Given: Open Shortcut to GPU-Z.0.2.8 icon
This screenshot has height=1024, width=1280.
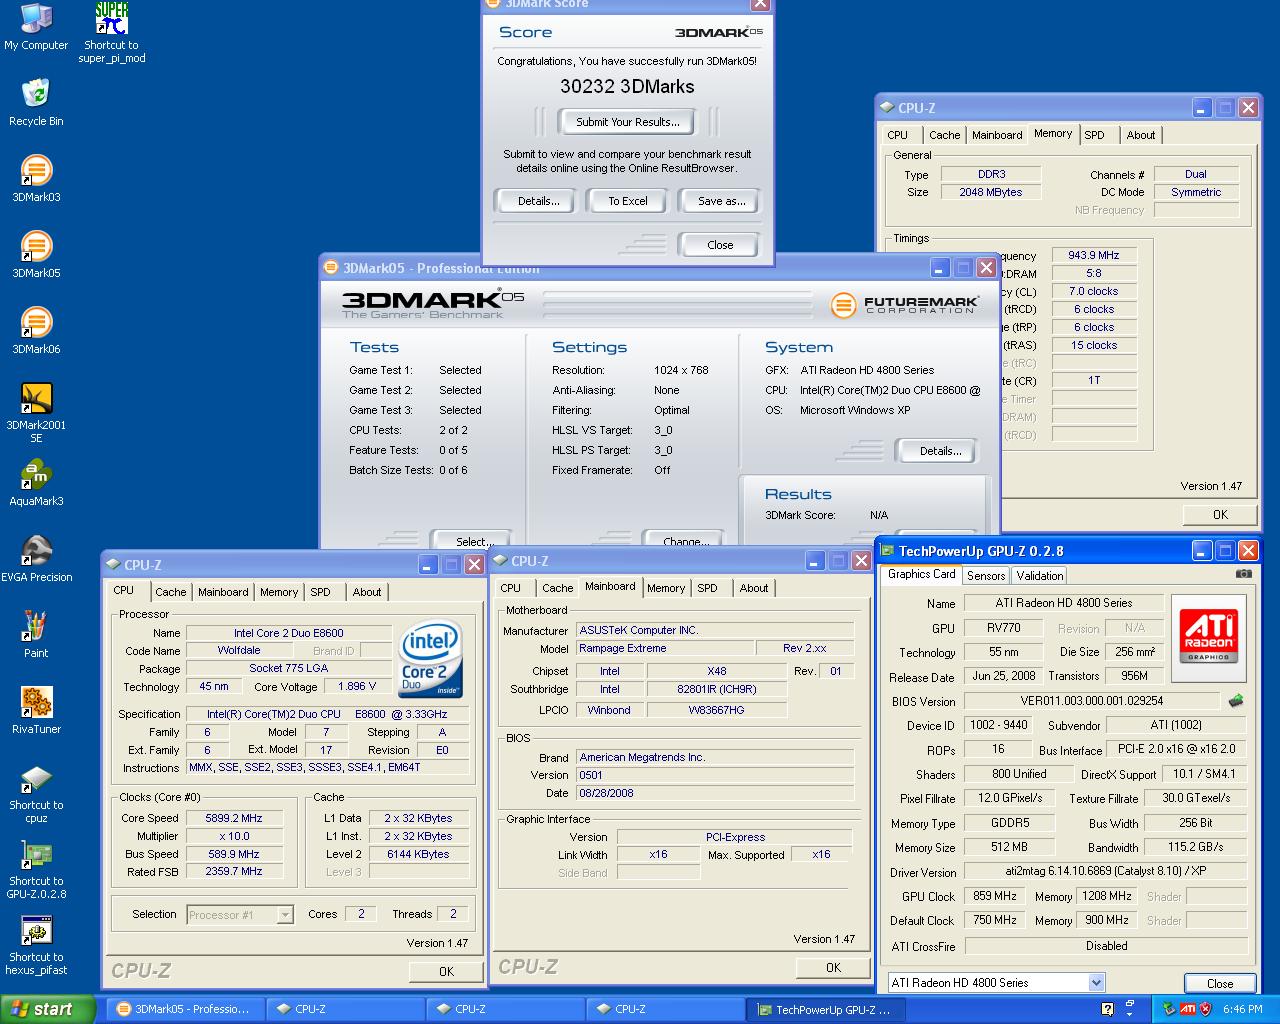Looking at the screenshot, I should [x=36, y=870].
